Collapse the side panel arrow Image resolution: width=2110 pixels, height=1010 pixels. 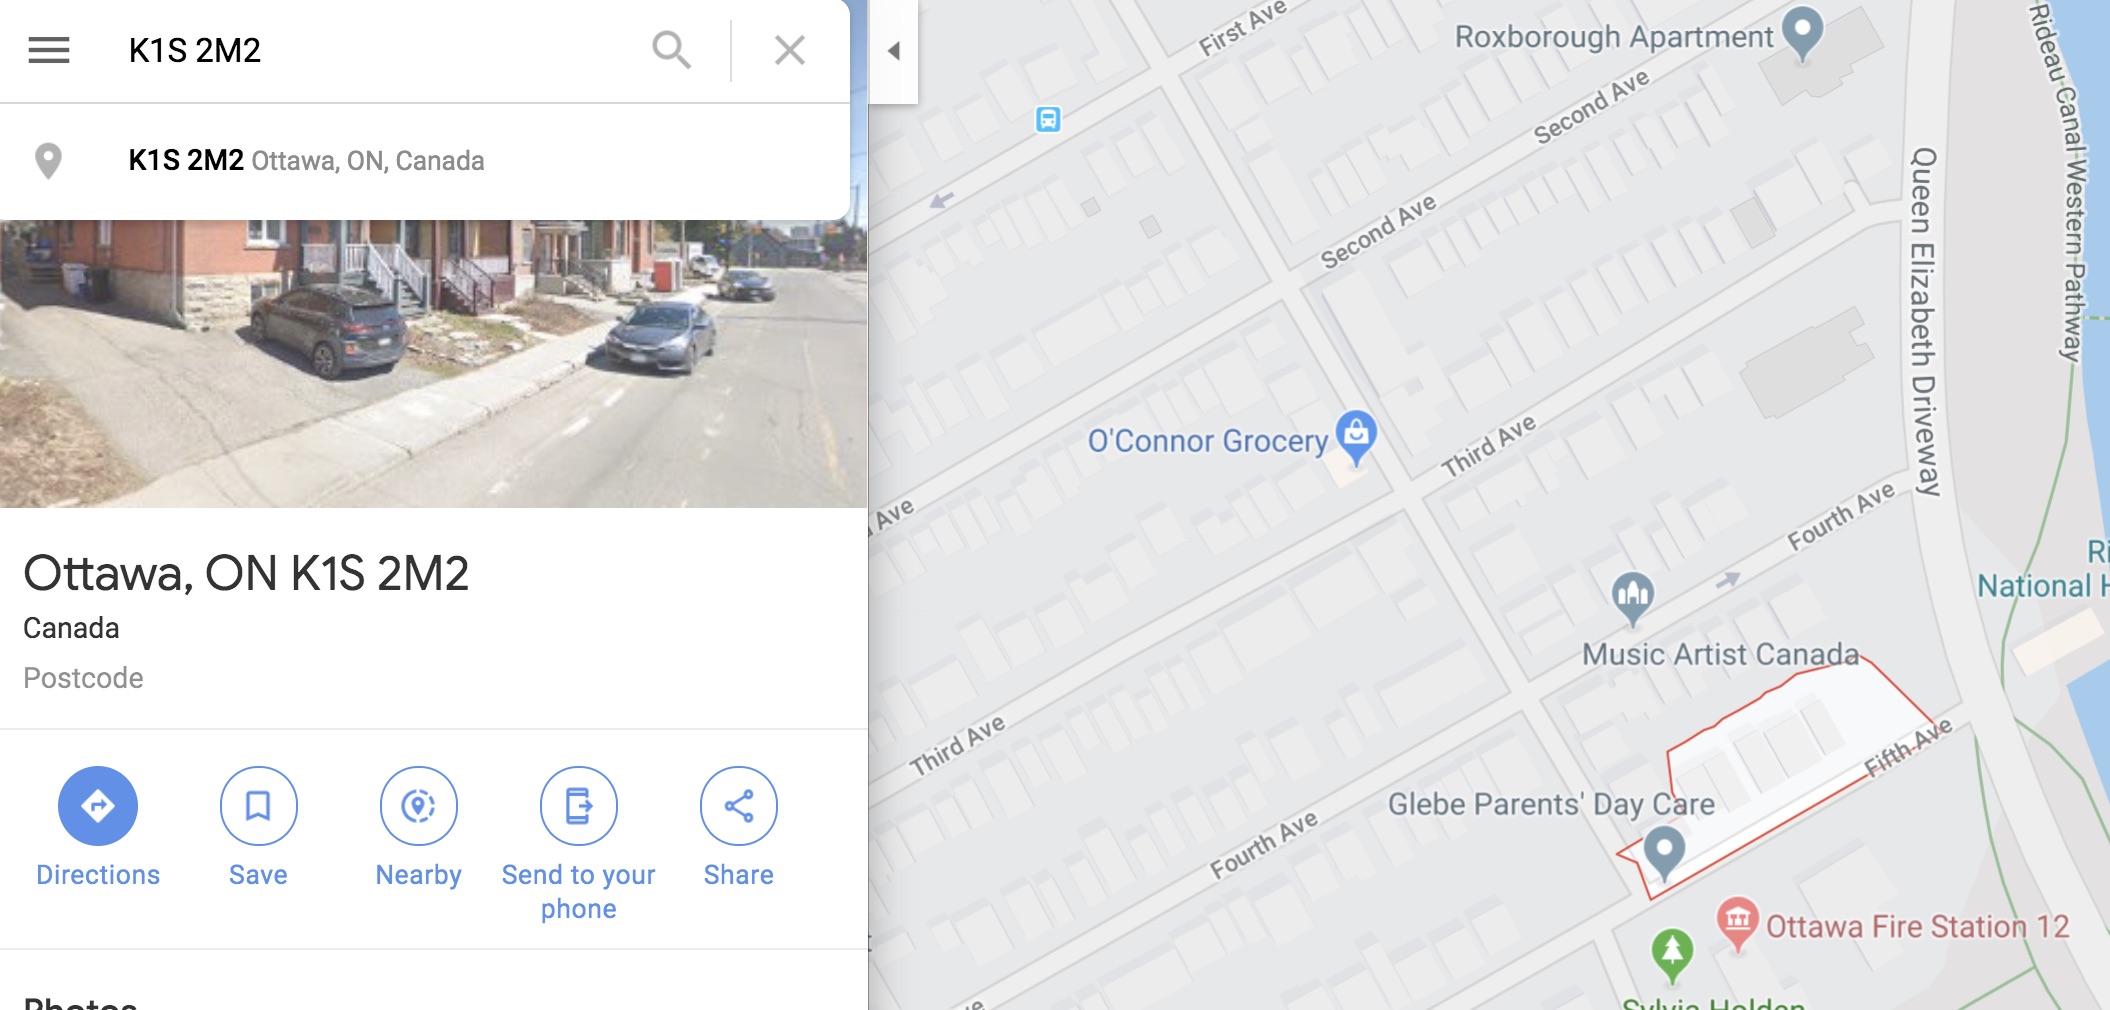pyautogui.click(x=894, y=51)
